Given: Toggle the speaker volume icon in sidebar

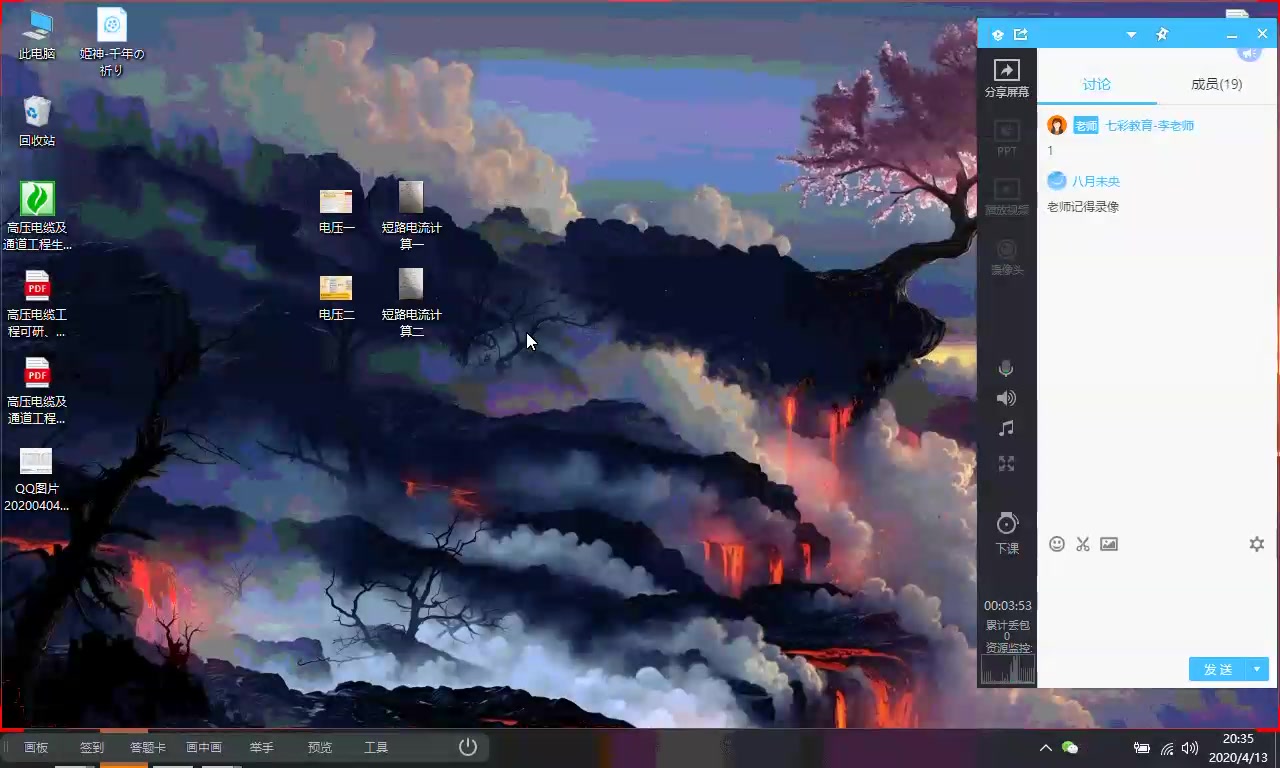Looking at the screenshot, I should tap(1006, 398).
